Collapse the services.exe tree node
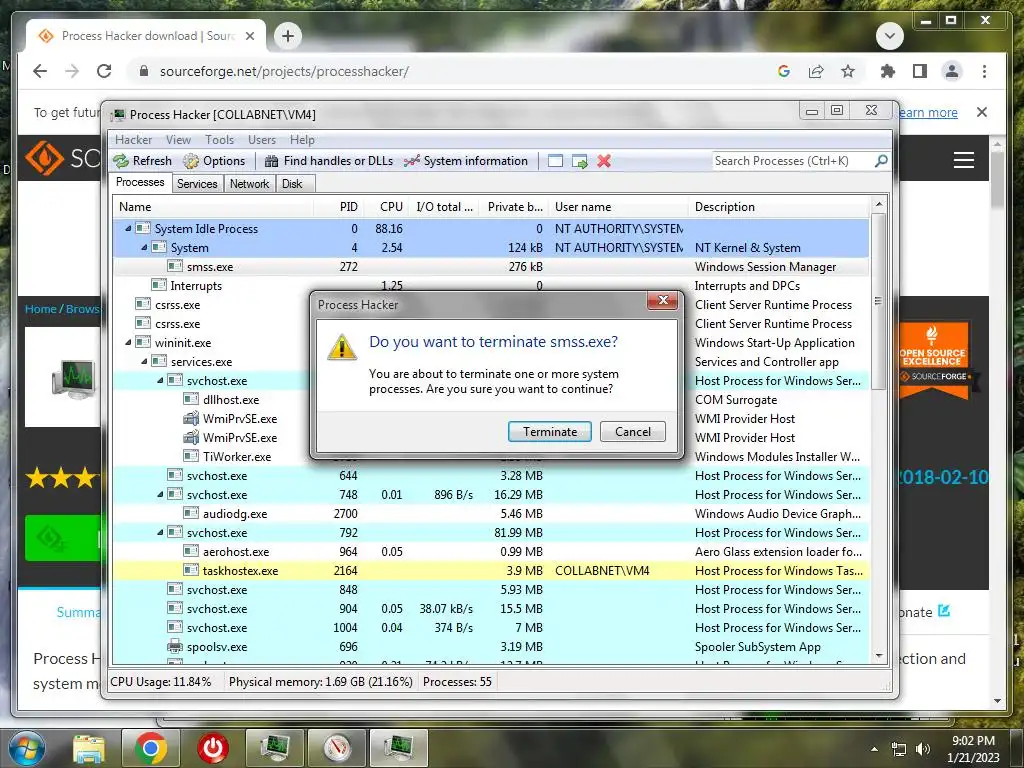The image size is (1024, 768). 144,361
